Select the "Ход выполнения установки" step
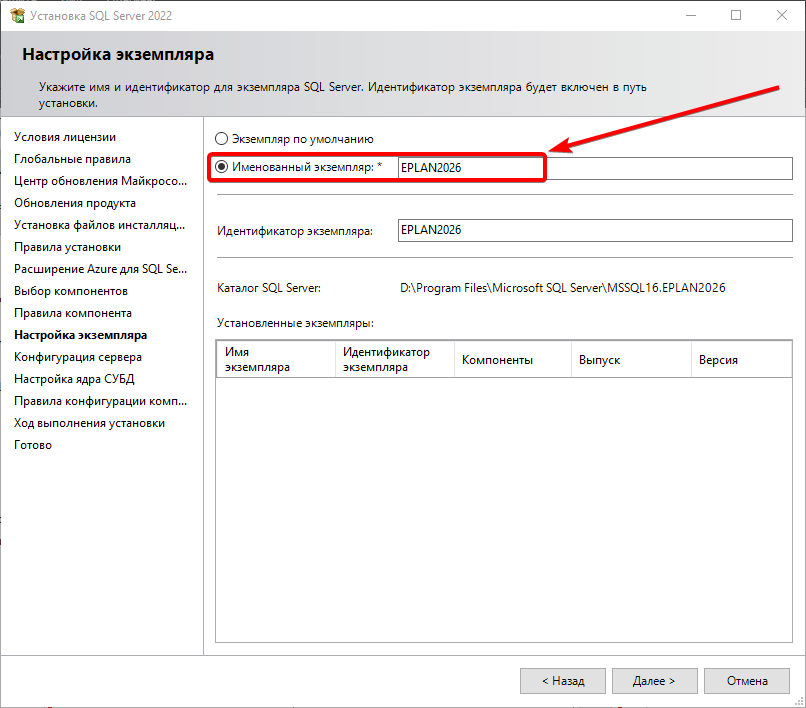This screenshot has width=806, height=708. coord(89,423)
